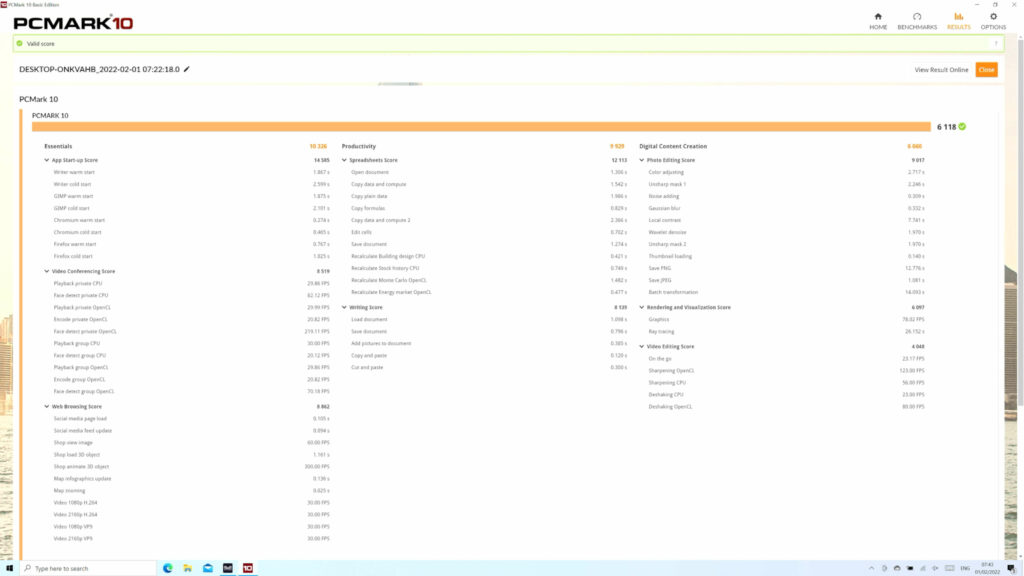Show hidden system tray icons
Image resolution: width=1024 pixels, height=576 pixels.
(x=871, y=568)
